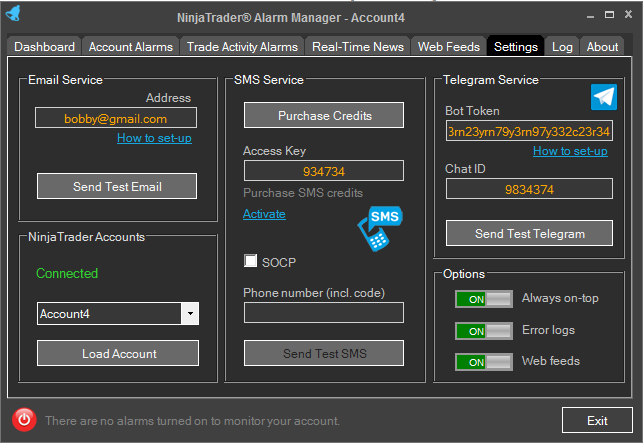Click the Load Account button

click(118, 353)
